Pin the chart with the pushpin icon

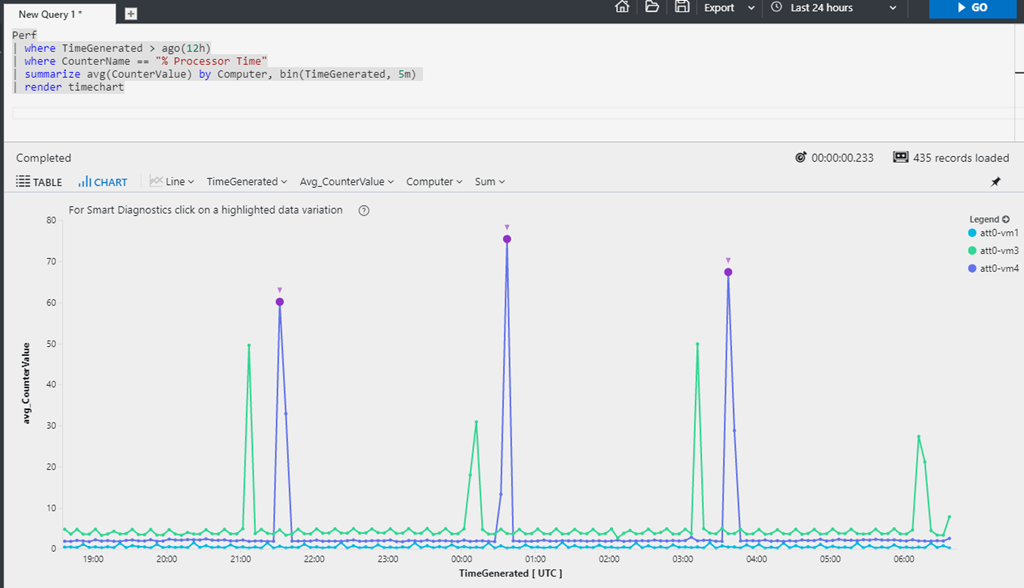pos(995,182)
